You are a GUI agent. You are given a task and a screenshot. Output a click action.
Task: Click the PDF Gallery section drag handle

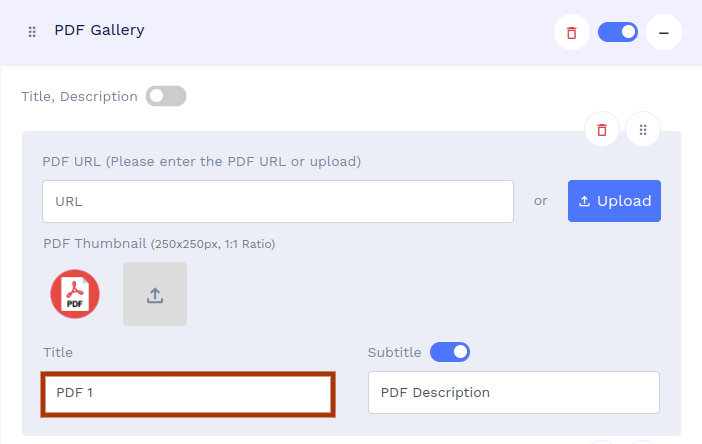tap(32, 32)
